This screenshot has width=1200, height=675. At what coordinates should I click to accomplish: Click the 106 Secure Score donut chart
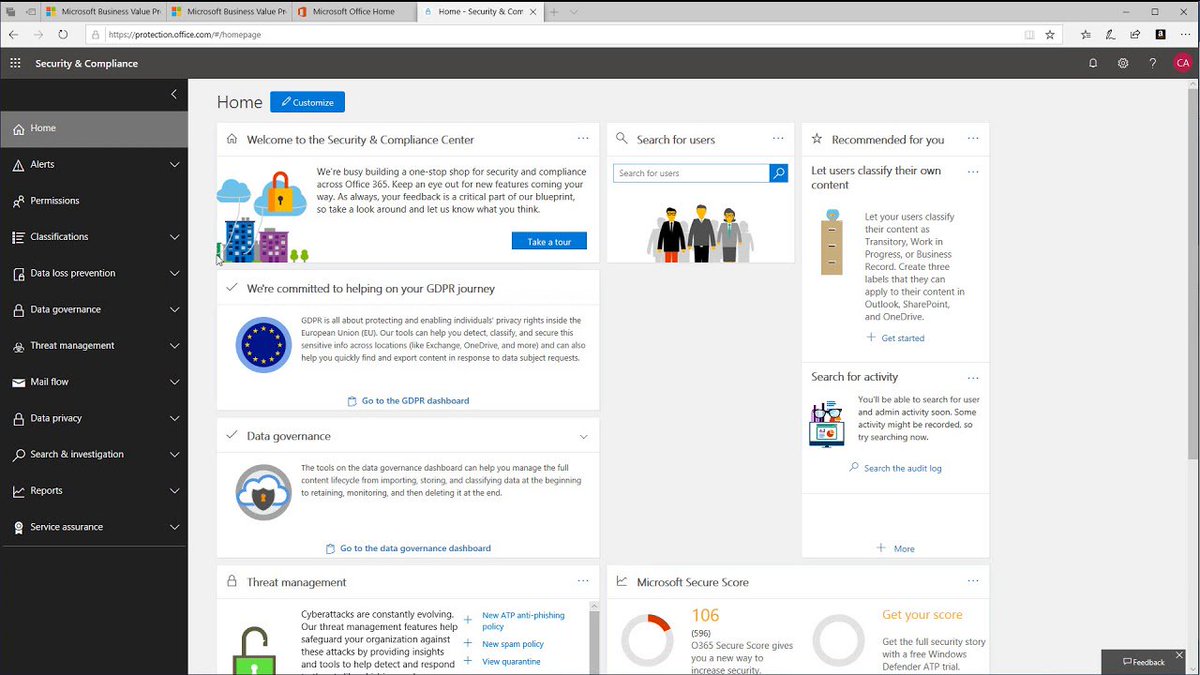point(646,641)
